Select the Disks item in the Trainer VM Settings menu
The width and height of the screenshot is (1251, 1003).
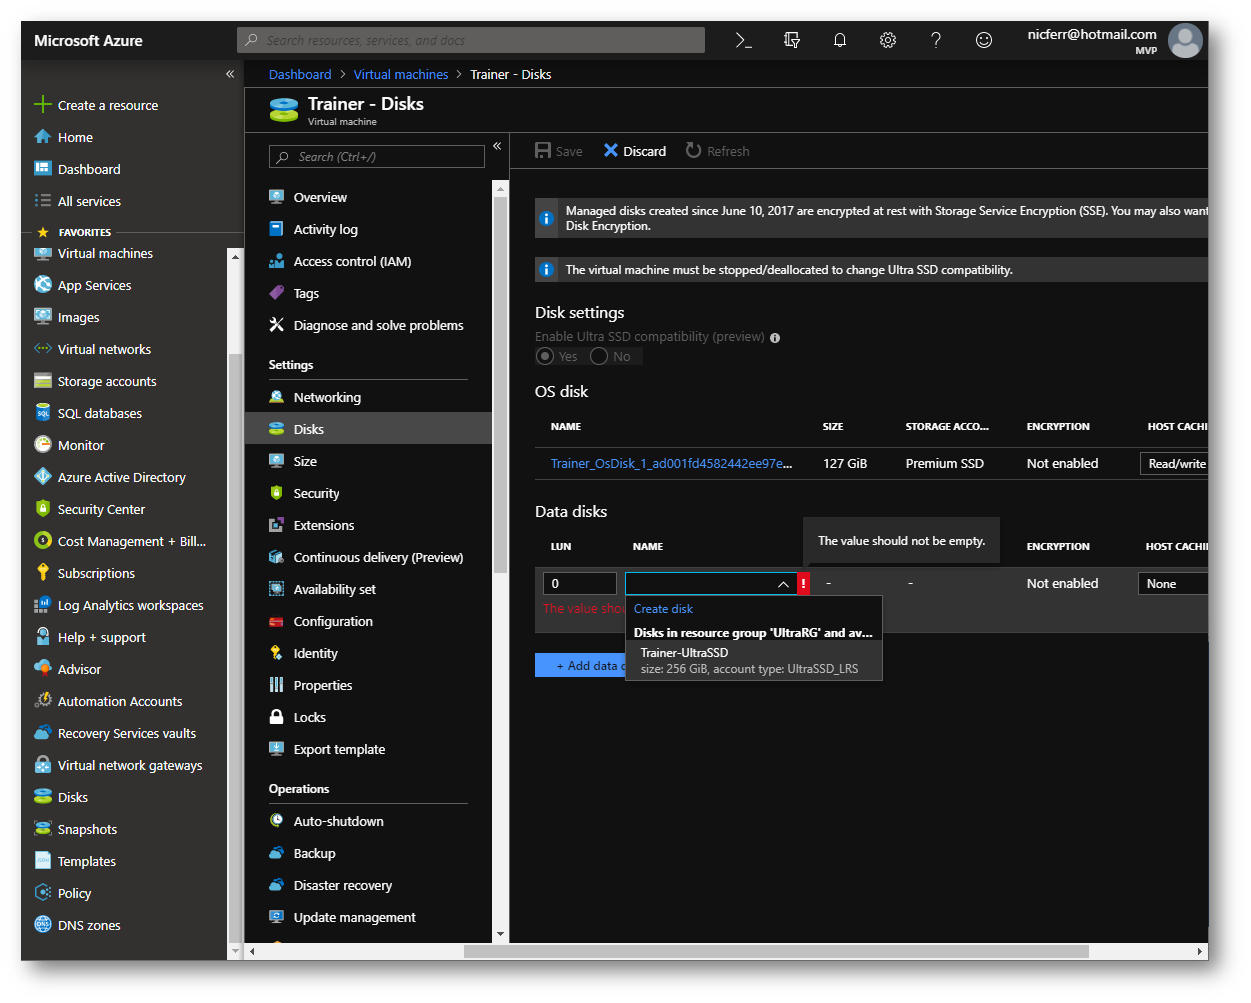point(368,429)
